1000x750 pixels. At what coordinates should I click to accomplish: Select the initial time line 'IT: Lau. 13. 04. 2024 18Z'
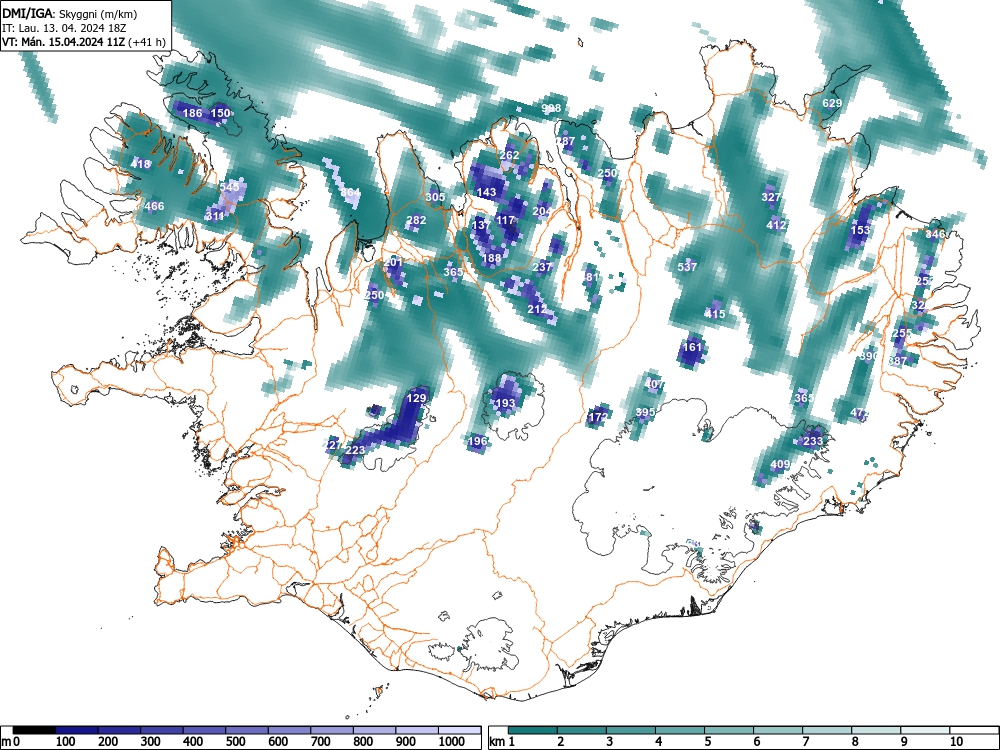[x=64, y=28]
